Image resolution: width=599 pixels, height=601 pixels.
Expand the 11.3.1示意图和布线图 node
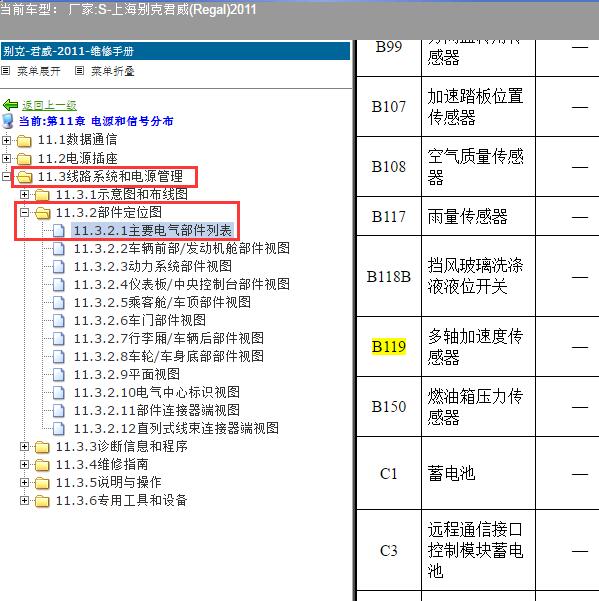click(x=24, y=194)
